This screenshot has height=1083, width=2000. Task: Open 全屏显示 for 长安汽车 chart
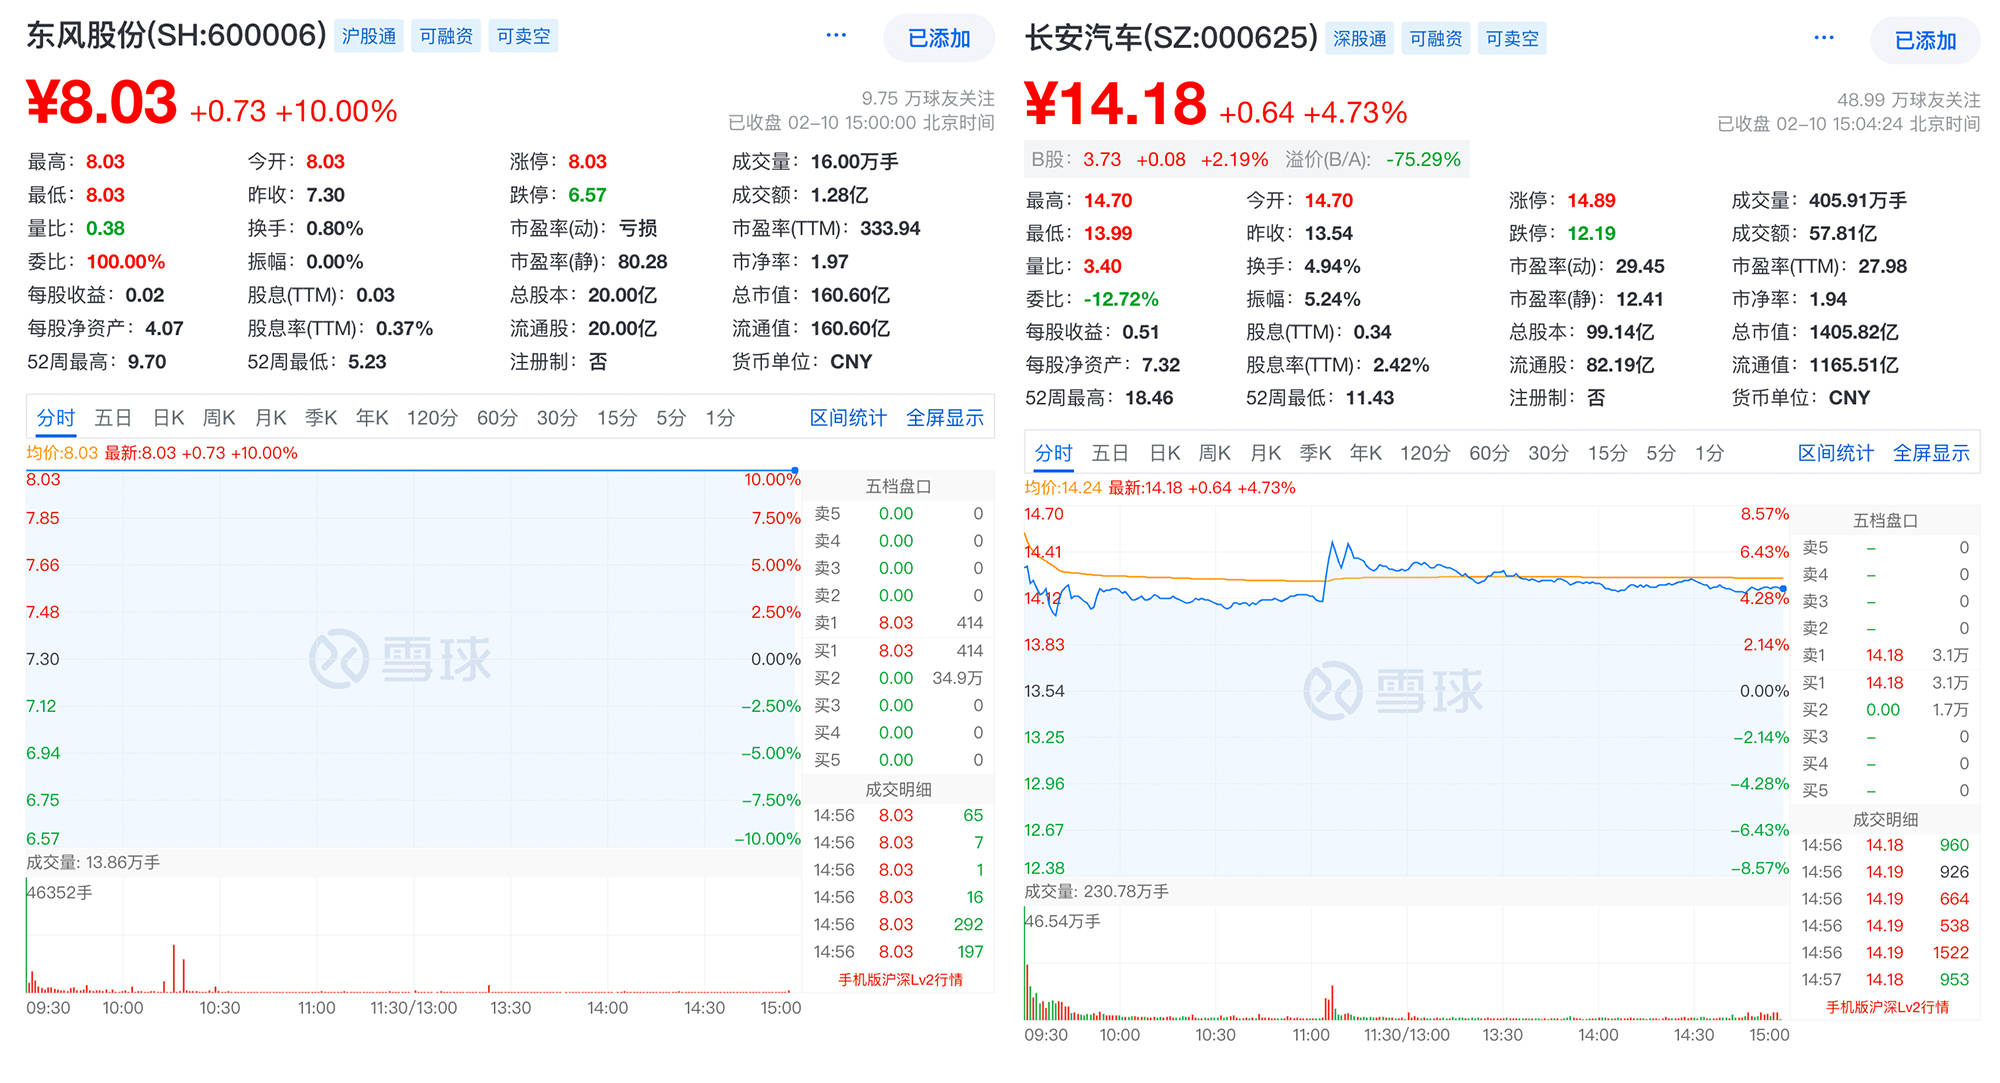coord(1931,453)
